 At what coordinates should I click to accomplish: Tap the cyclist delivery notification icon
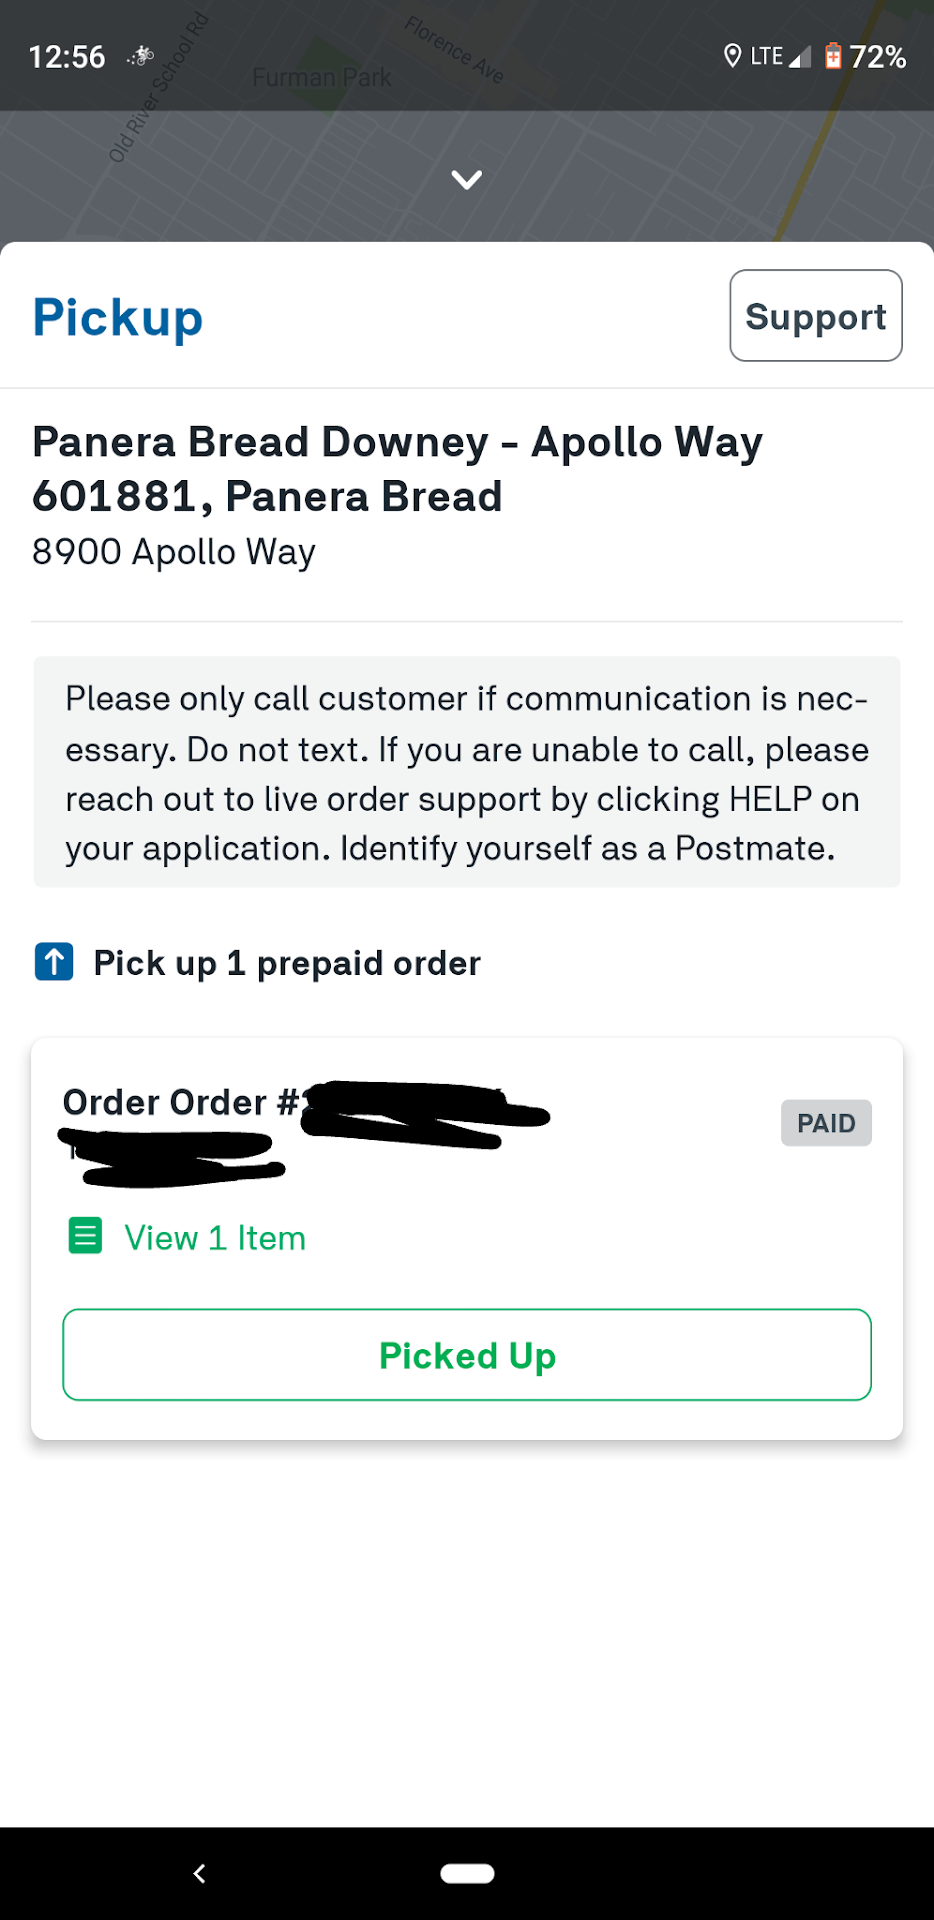tap(141, 56)
